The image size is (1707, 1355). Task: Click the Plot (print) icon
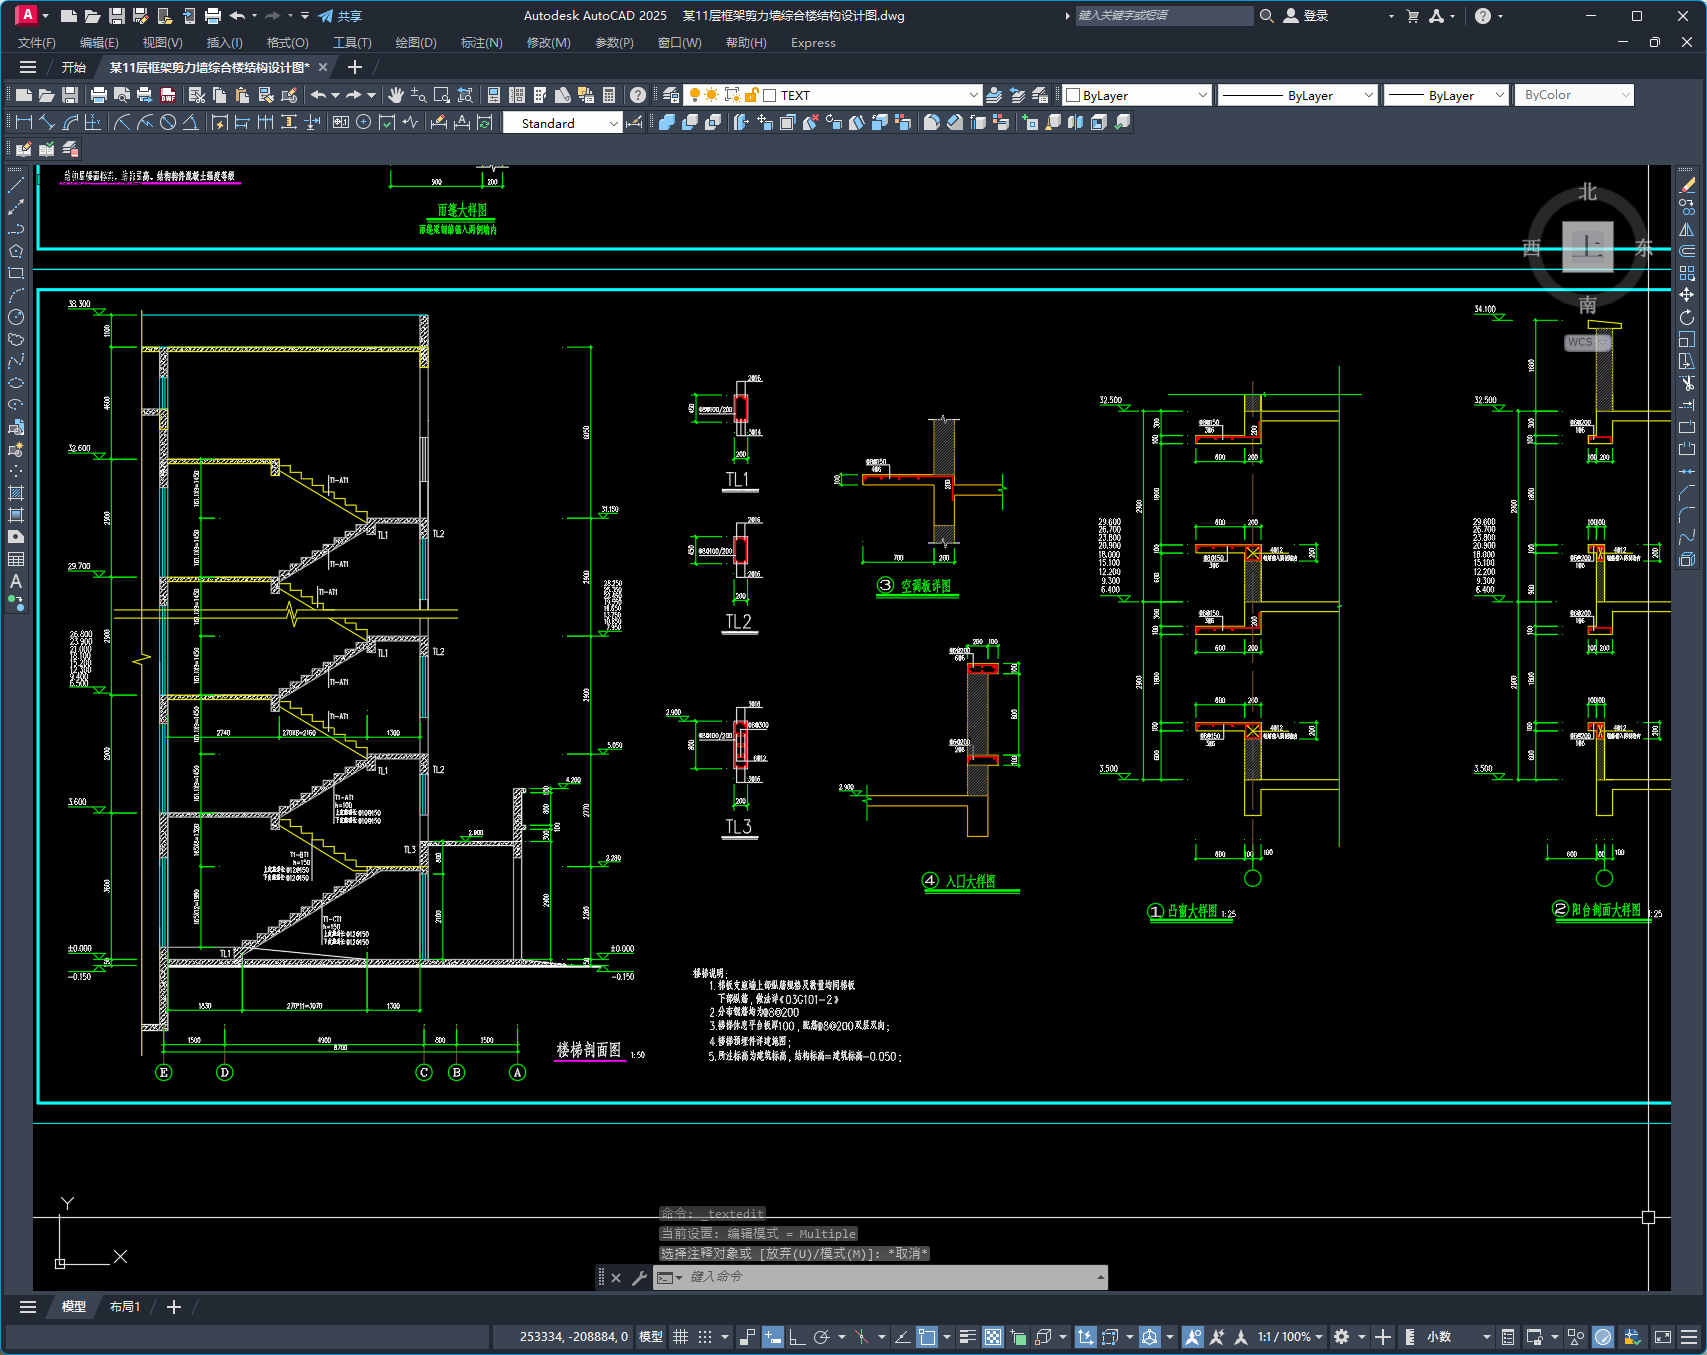(x=98, y=95)
